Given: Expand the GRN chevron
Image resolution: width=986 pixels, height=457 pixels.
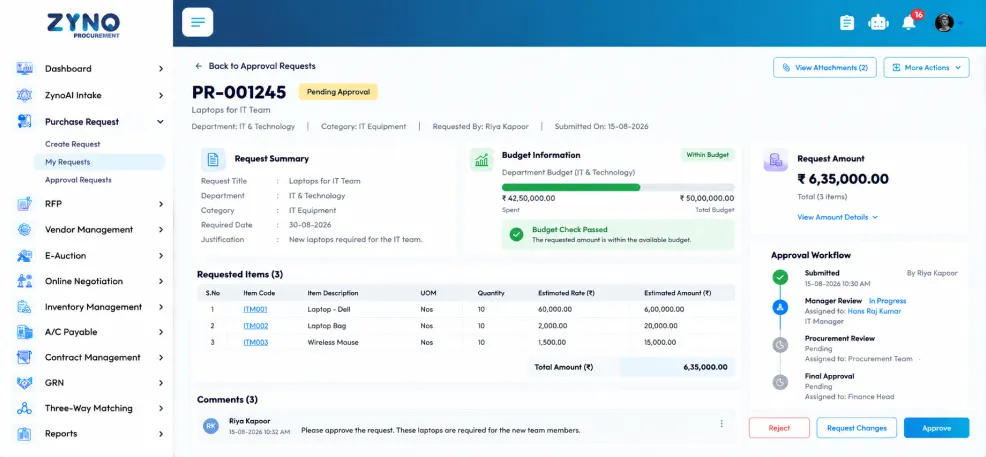Looking at the screenshot, I should [161, 383].
